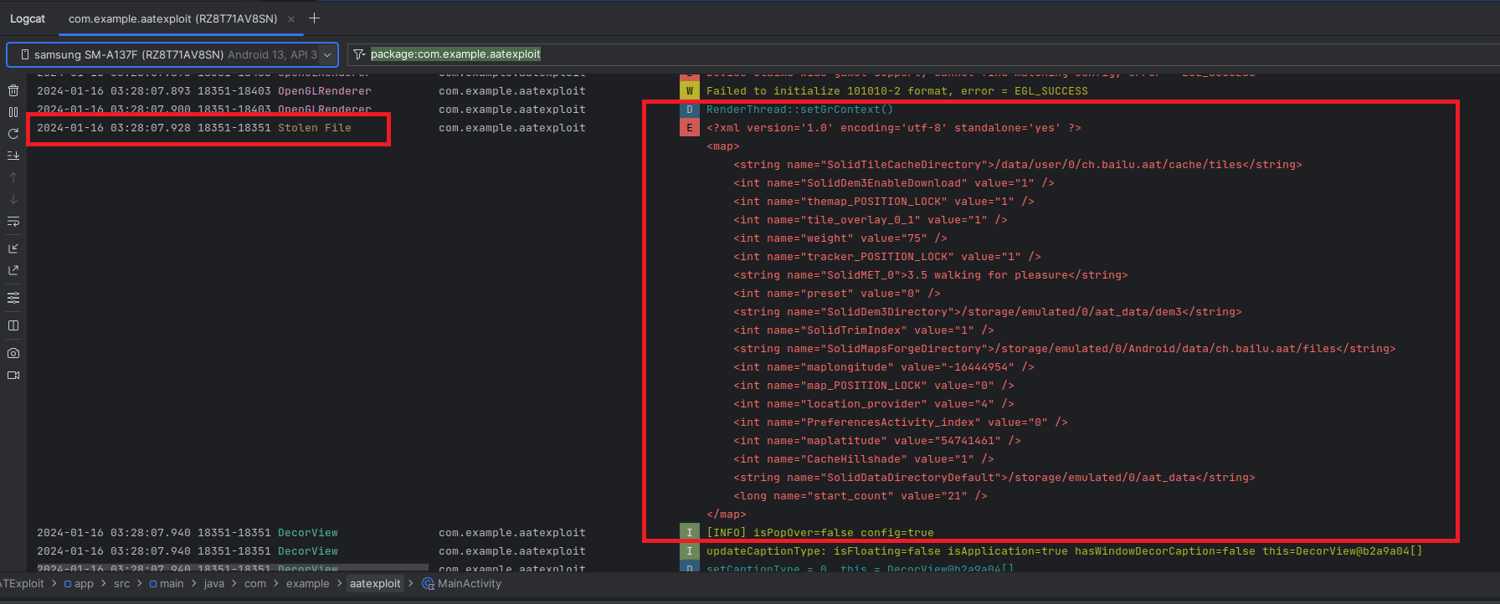
Task: Open the src breadcrumb in navigation bar
Action: tap(121, 584)
